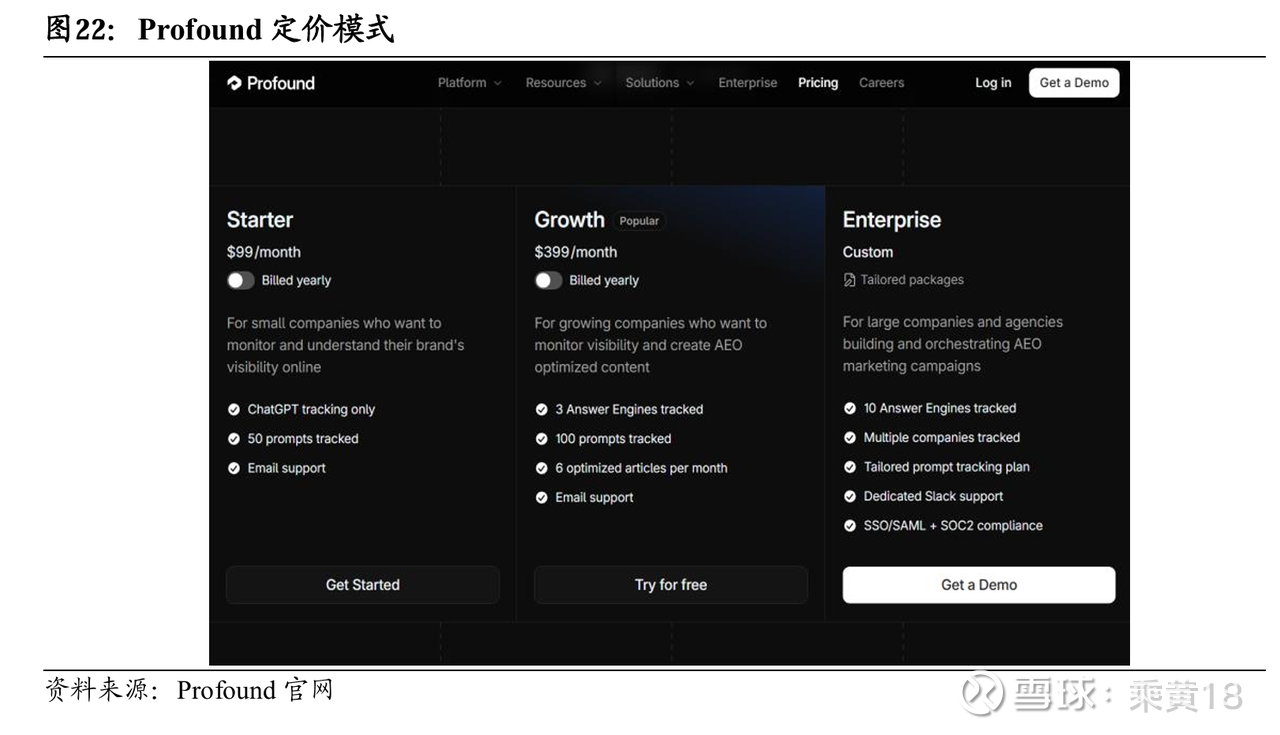This screenshot has height=735, width=1280.
Task: Toggle Billed yearly for Starter plan
Action: click(x=241, y=281)
